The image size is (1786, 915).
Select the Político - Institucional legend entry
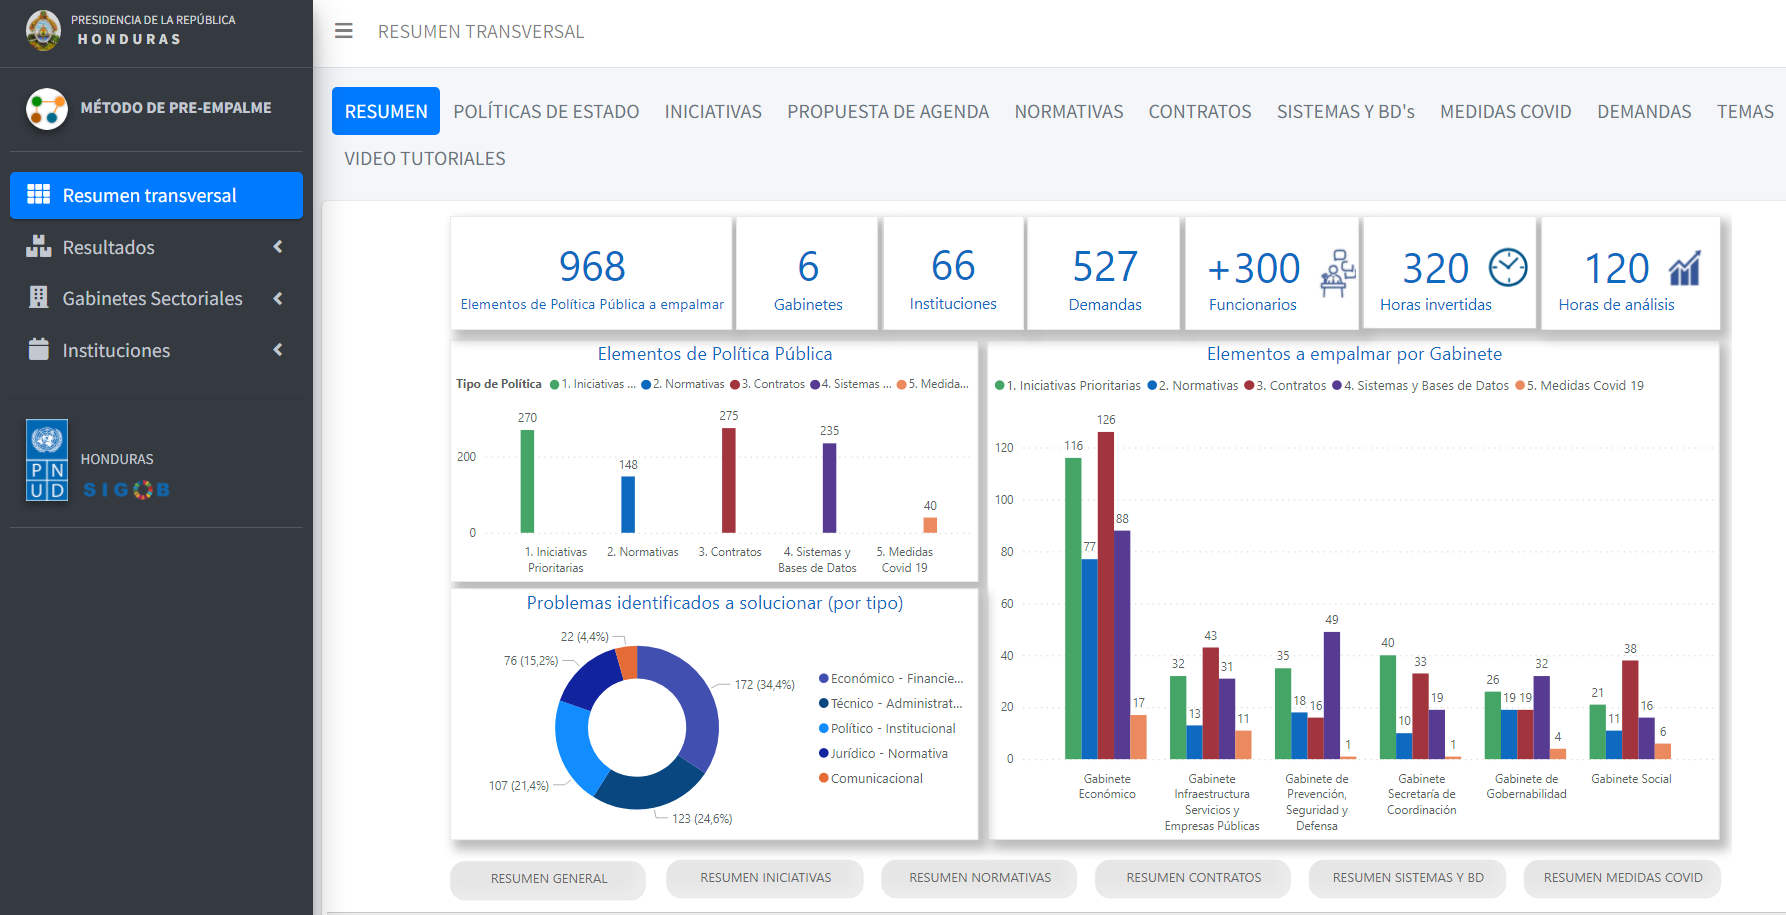(x=887, y=729)
